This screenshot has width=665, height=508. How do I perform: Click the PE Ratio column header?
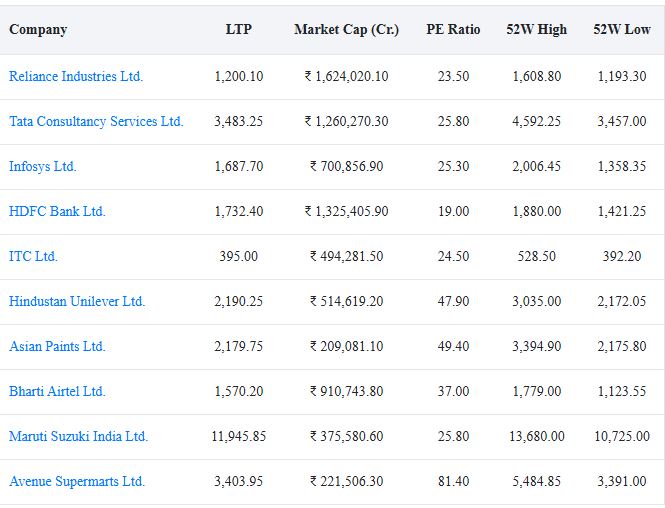453,29
